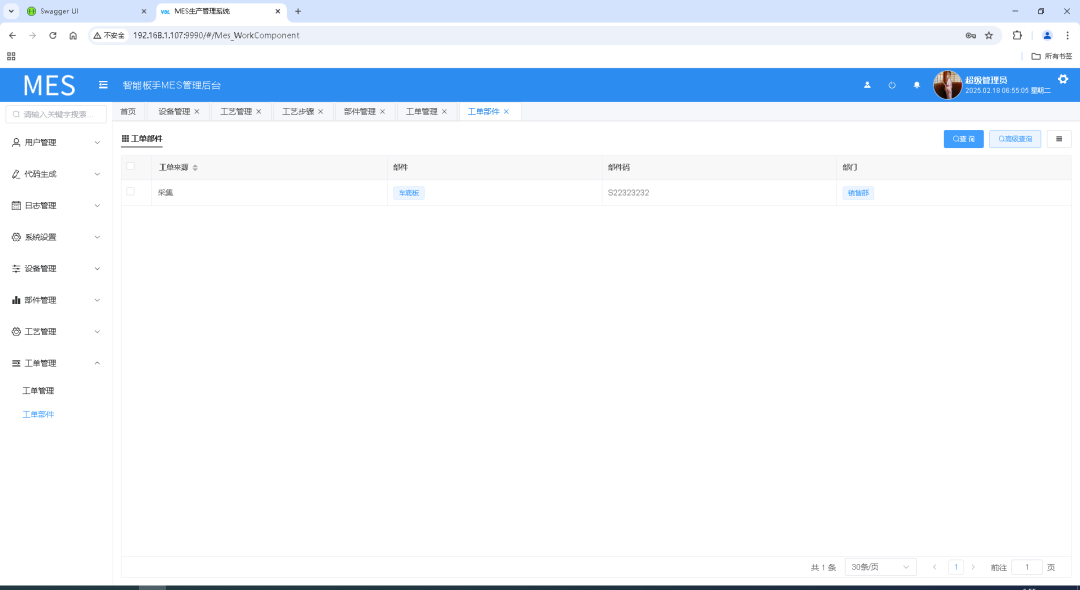The image size is (1080, 590).
Task: Open the settings gear in blue header
Action: pos(1063,79)
